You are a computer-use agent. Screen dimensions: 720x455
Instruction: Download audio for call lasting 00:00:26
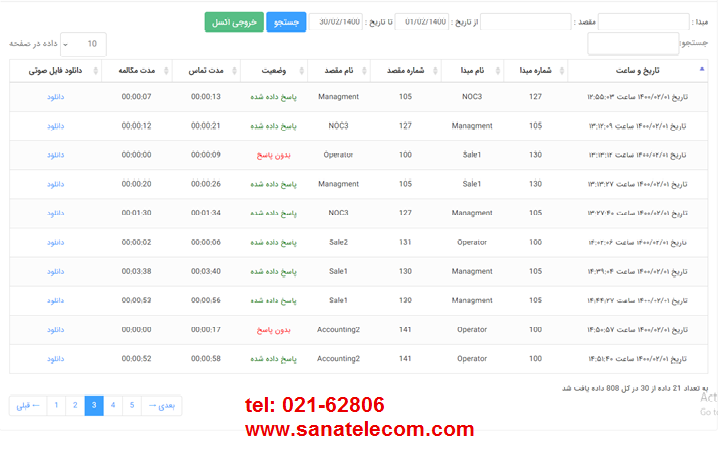click(x=56, y=184)
